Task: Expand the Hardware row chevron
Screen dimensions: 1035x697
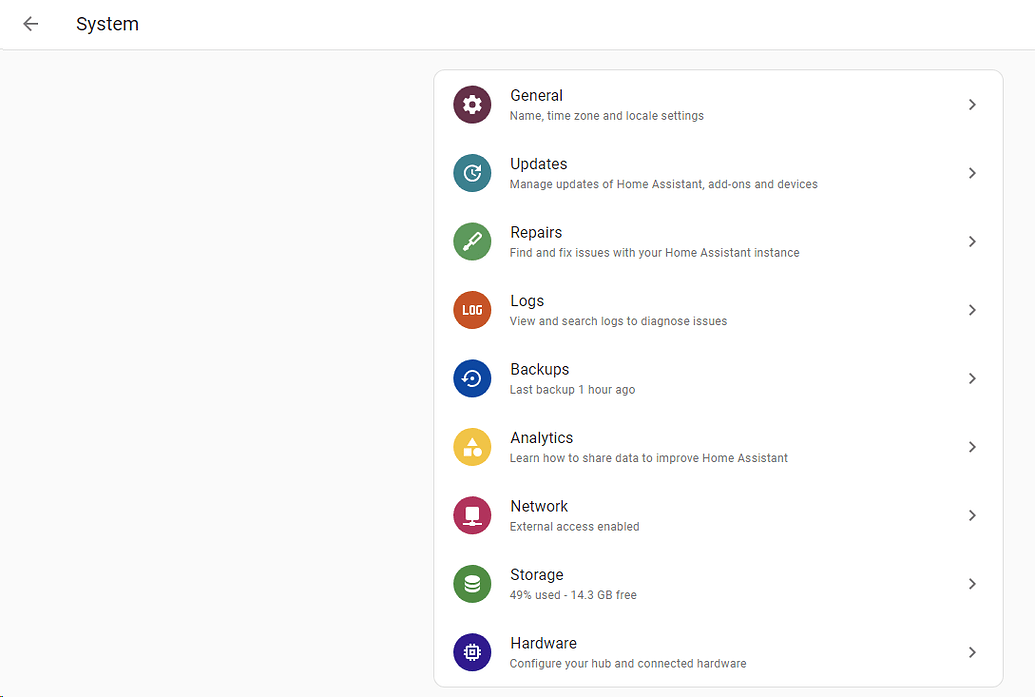Action: point(971,652)
